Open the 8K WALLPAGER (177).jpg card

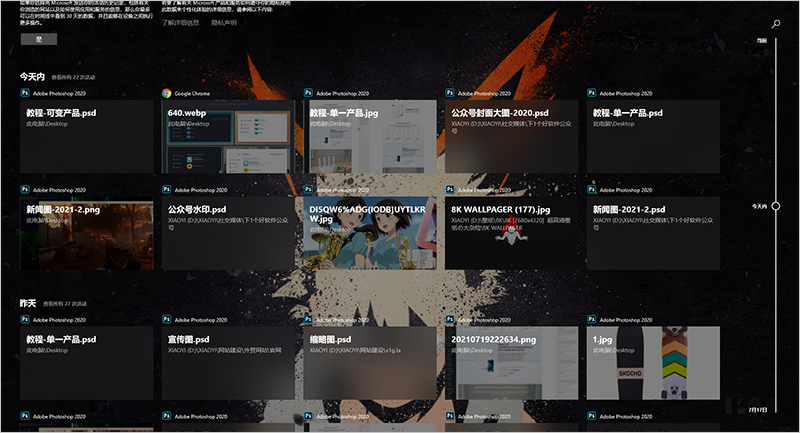(x=511, y=233)
